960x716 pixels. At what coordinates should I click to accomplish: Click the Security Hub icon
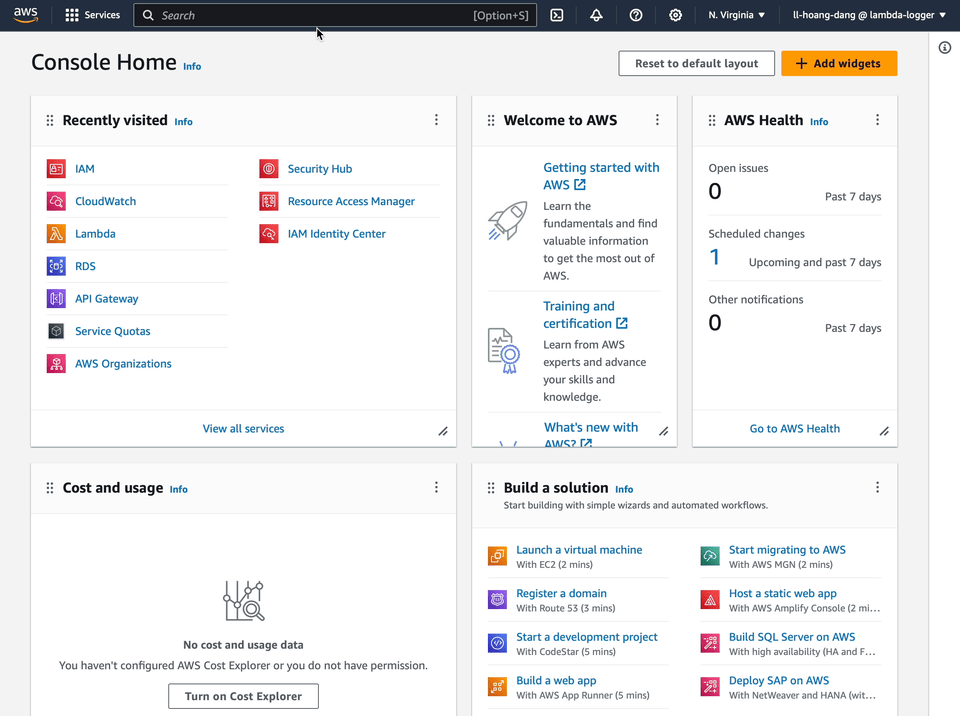269,168
